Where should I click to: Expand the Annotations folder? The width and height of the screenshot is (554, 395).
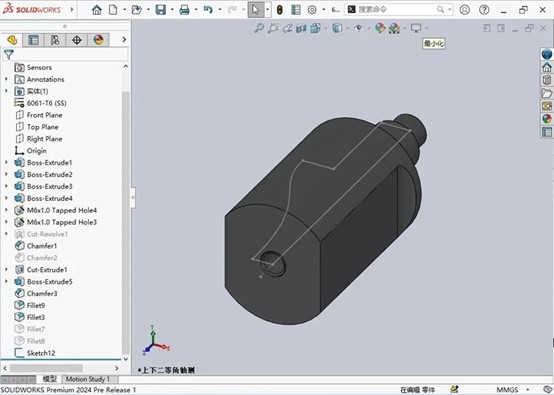(6, 79)
